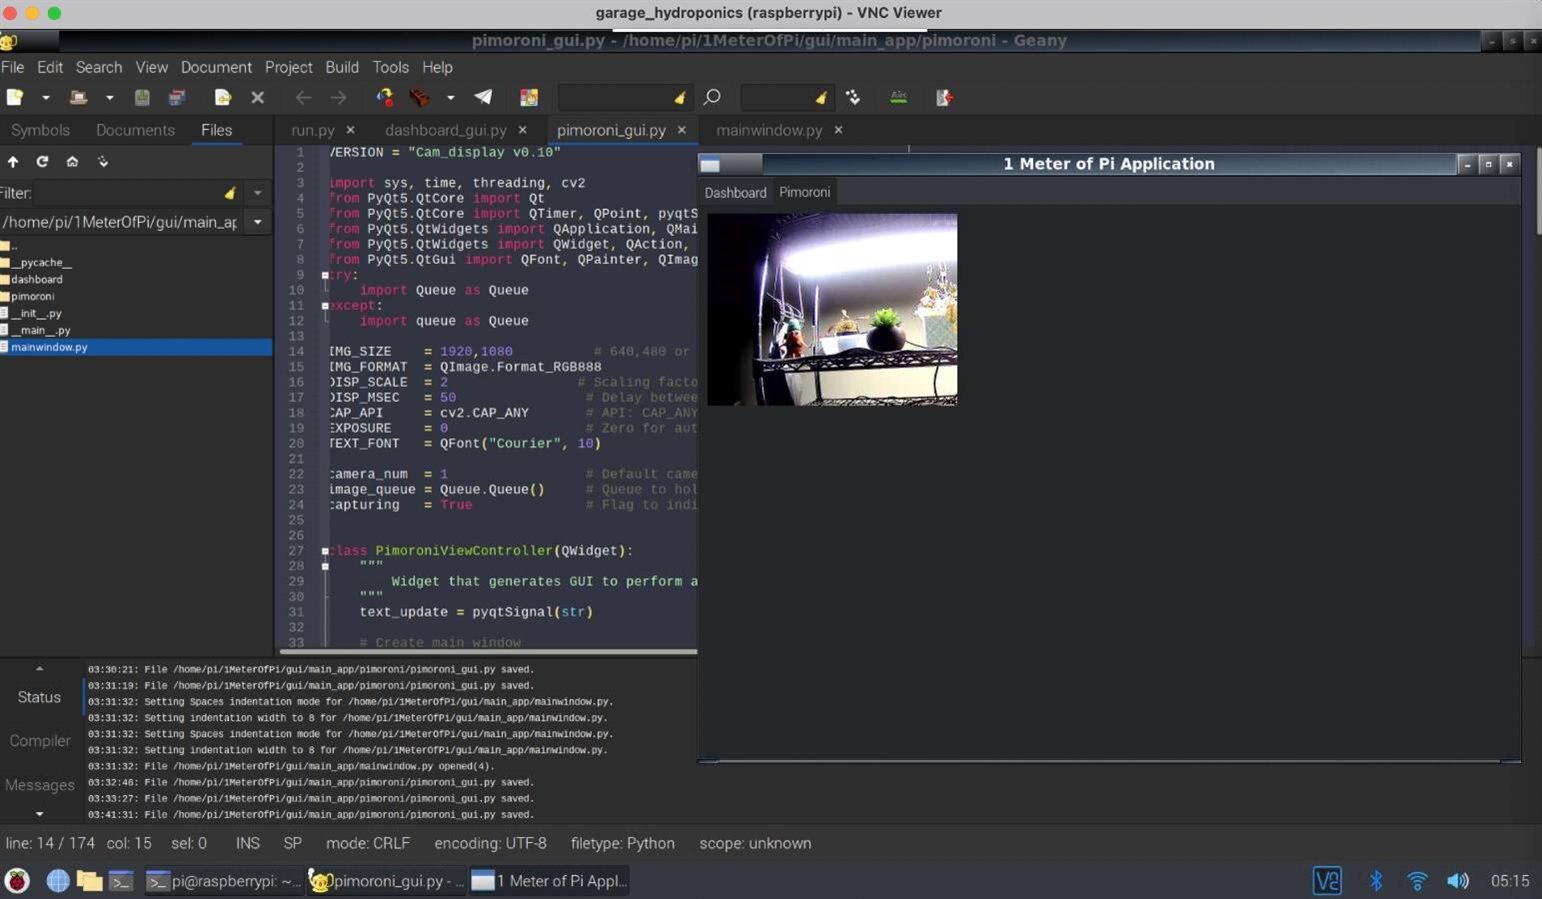The image size is (1542, 899).
Task: Click the camera feed thumbnail in the Pimoroni view
Action: click(831, 308)
